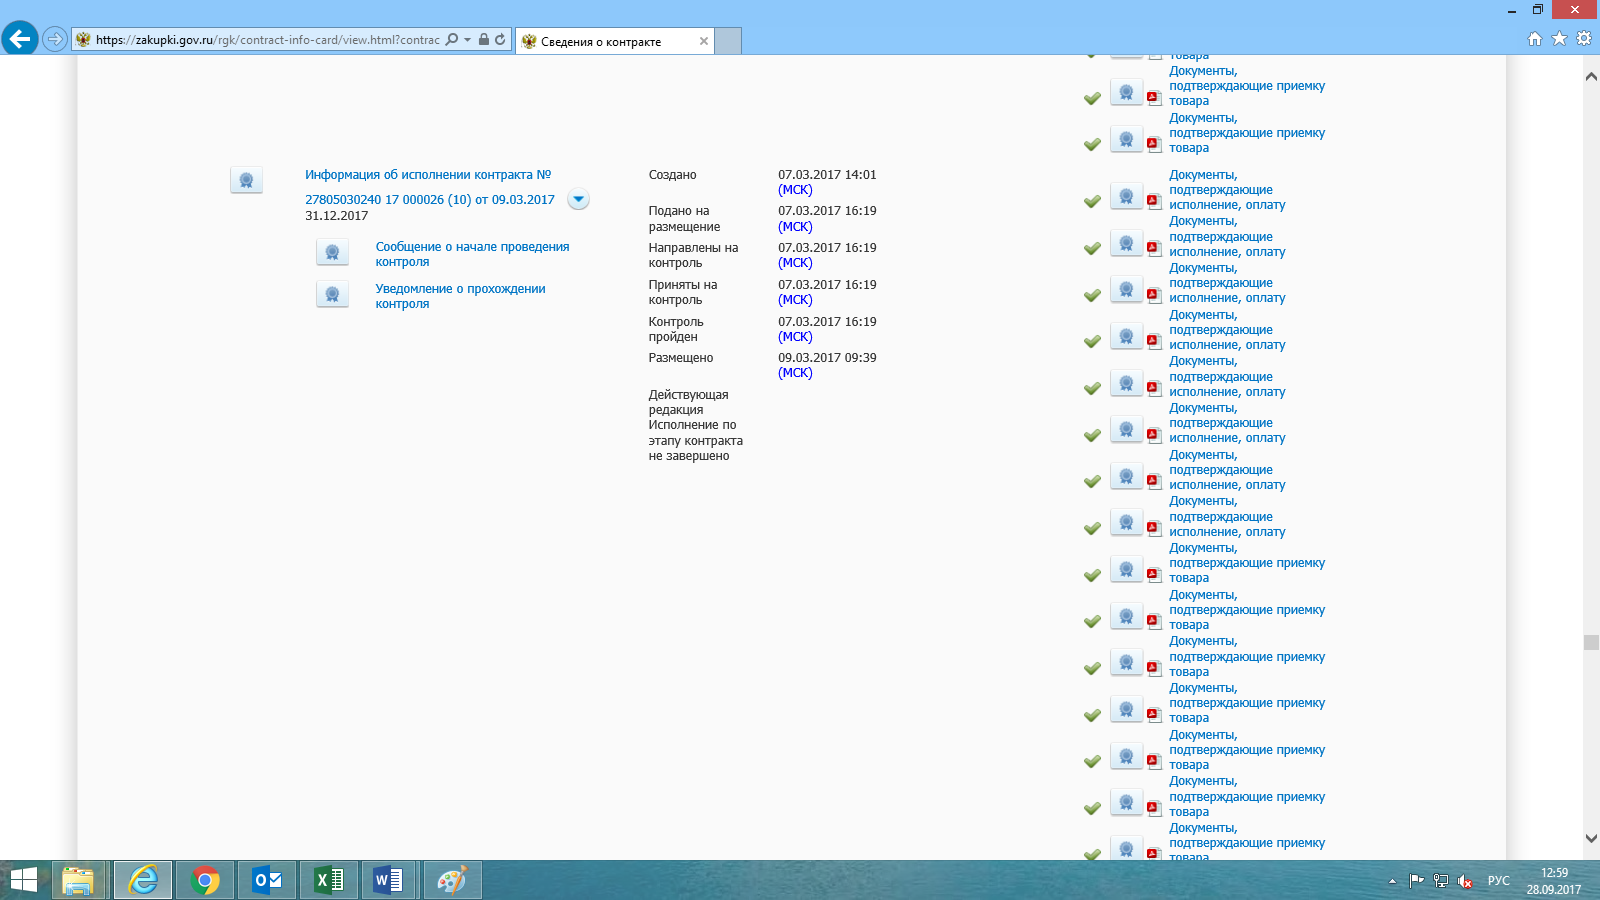
Task: Open the taskbar clock showing 12:59
Action: pyautogui.click(x=1554, y=881)
